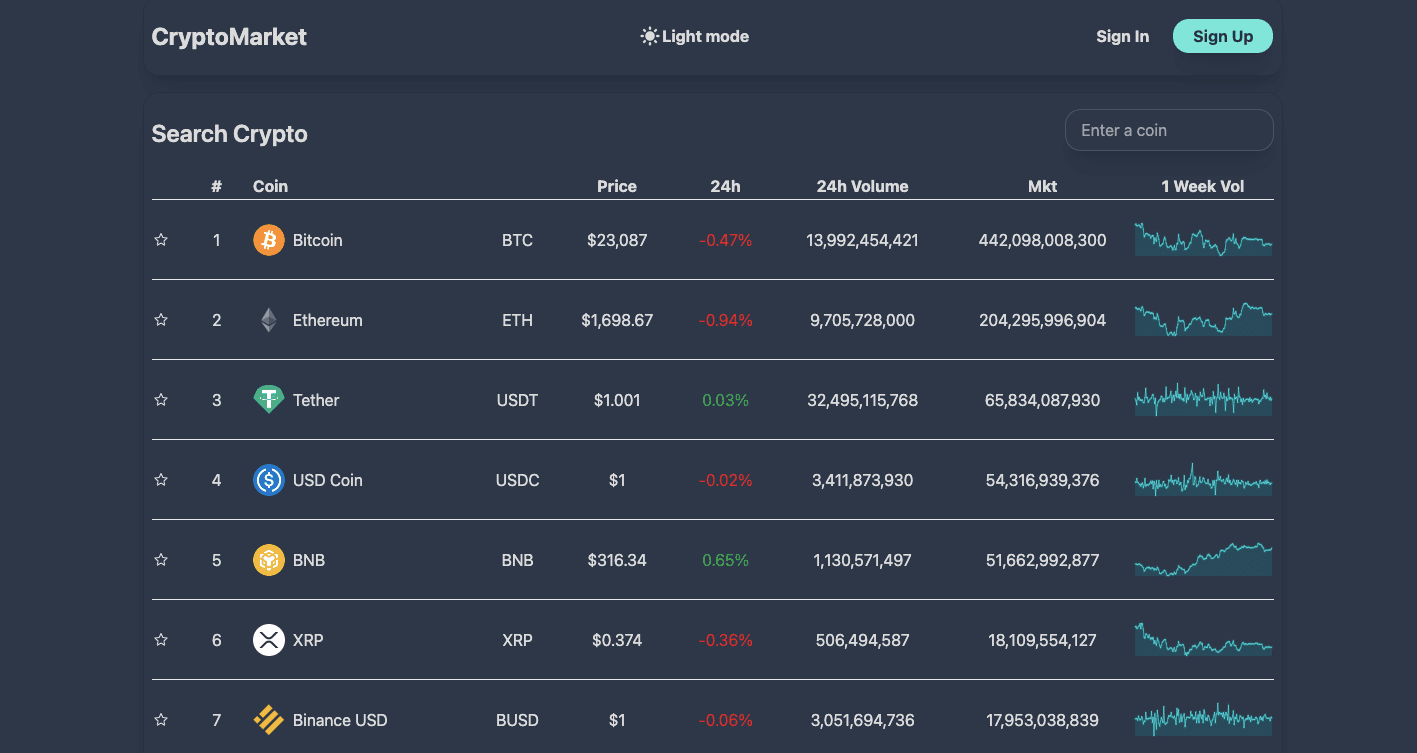Click the Price column header
Screen dimensions: 1417x753
[x=617, y=186]
